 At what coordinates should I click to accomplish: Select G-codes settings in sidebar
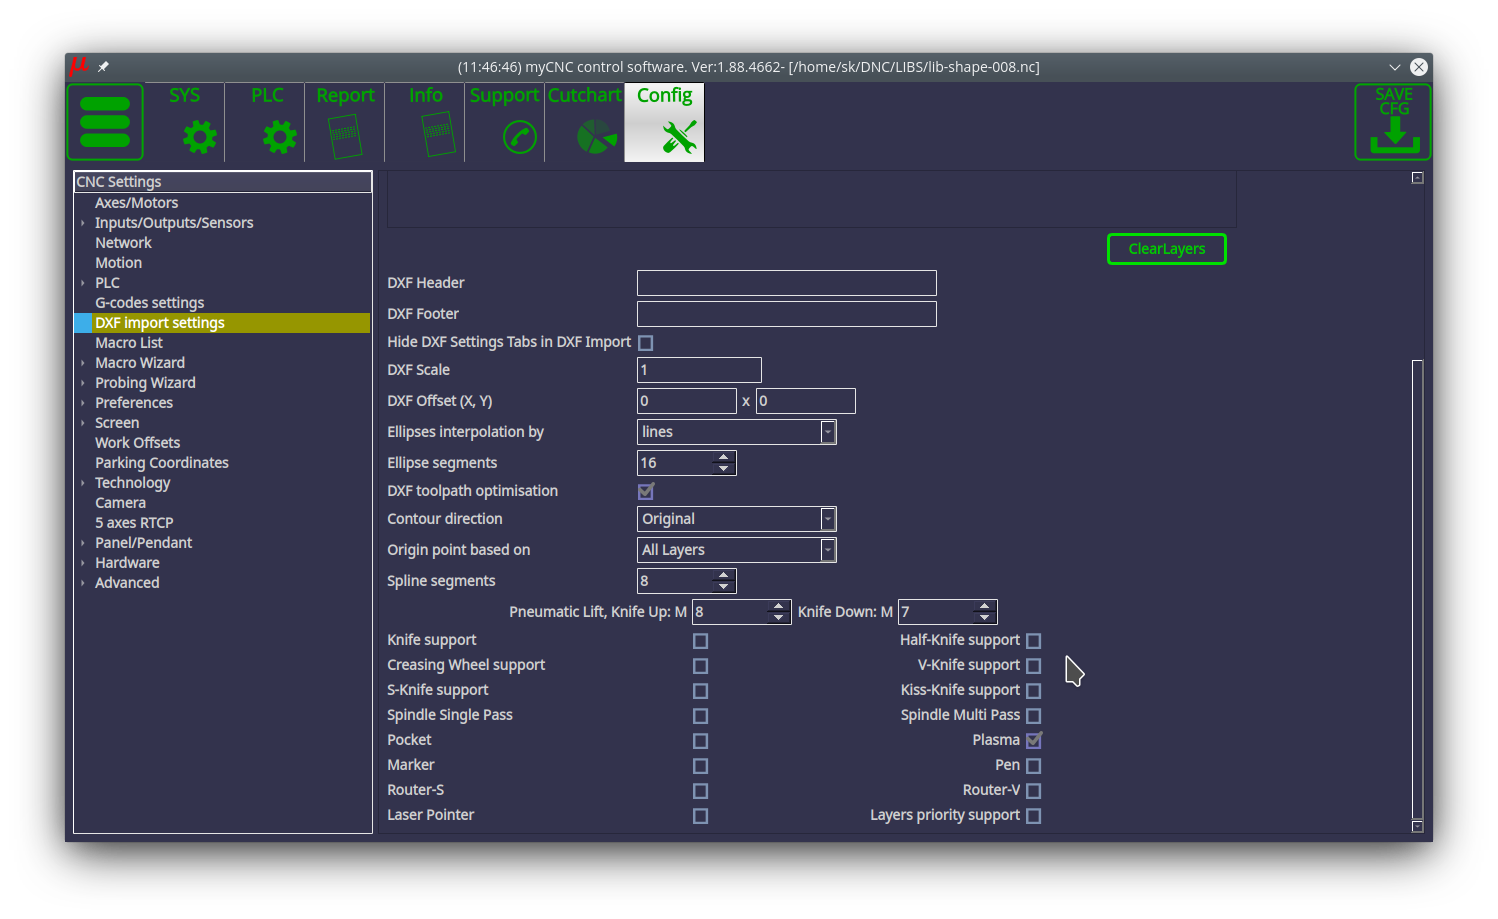click(149, 303)
